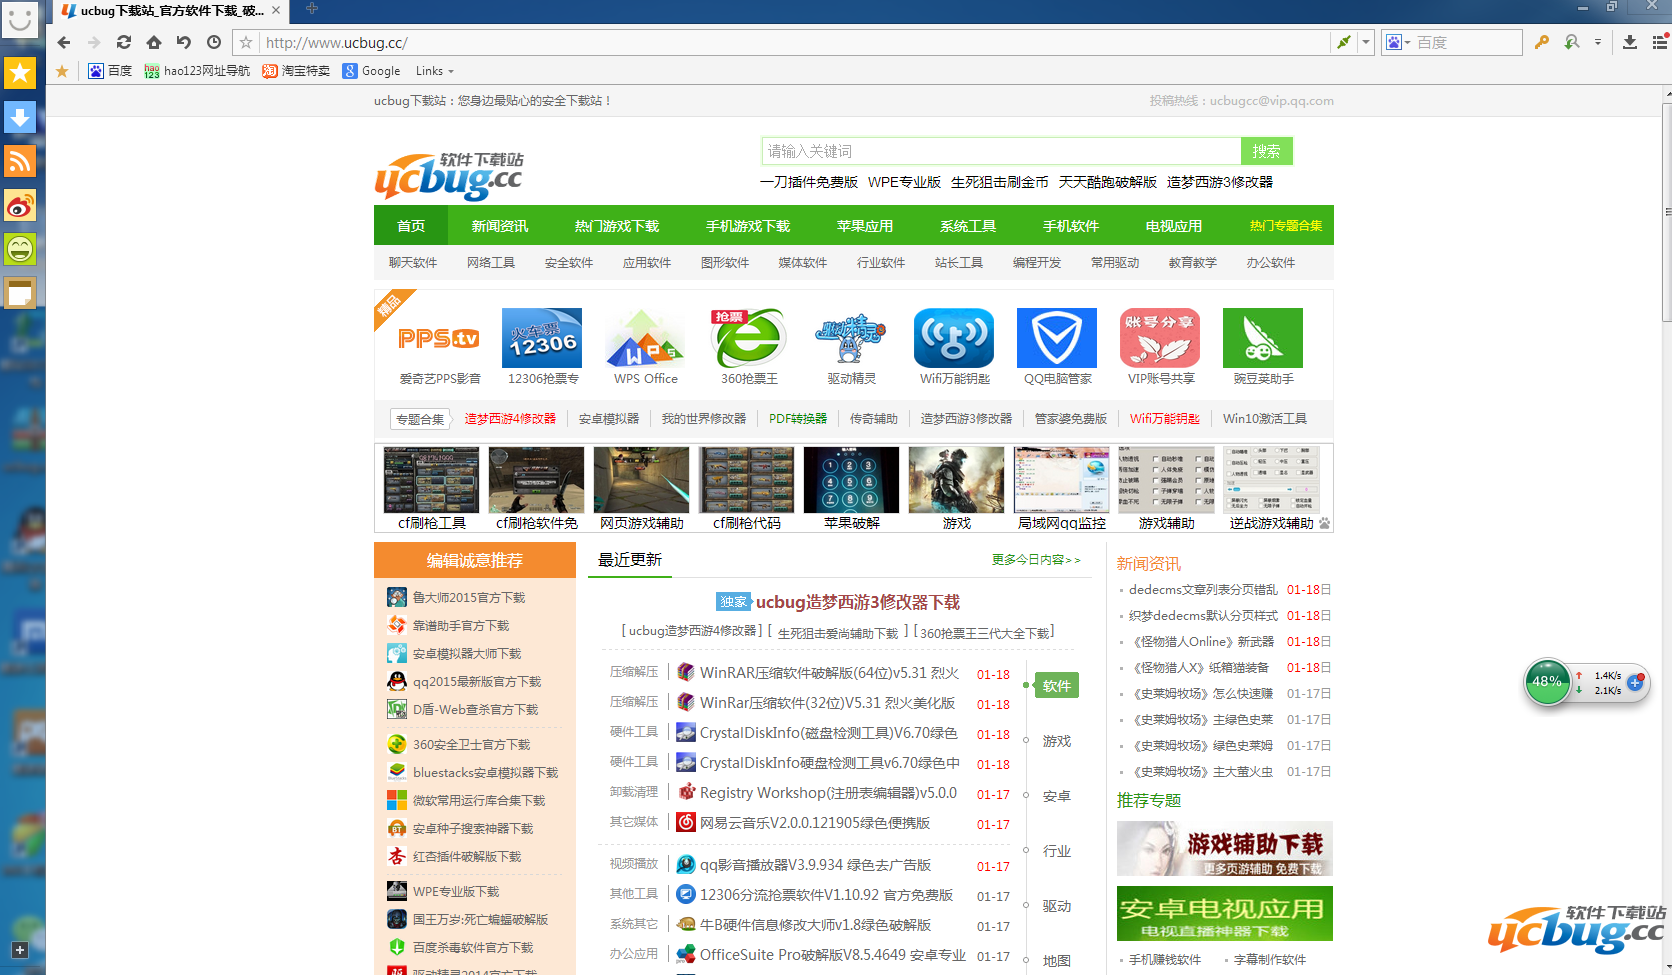Open the Baidu search engine dropdown
Screen dimensions: 1672x975
click(x=1398, y=42)
